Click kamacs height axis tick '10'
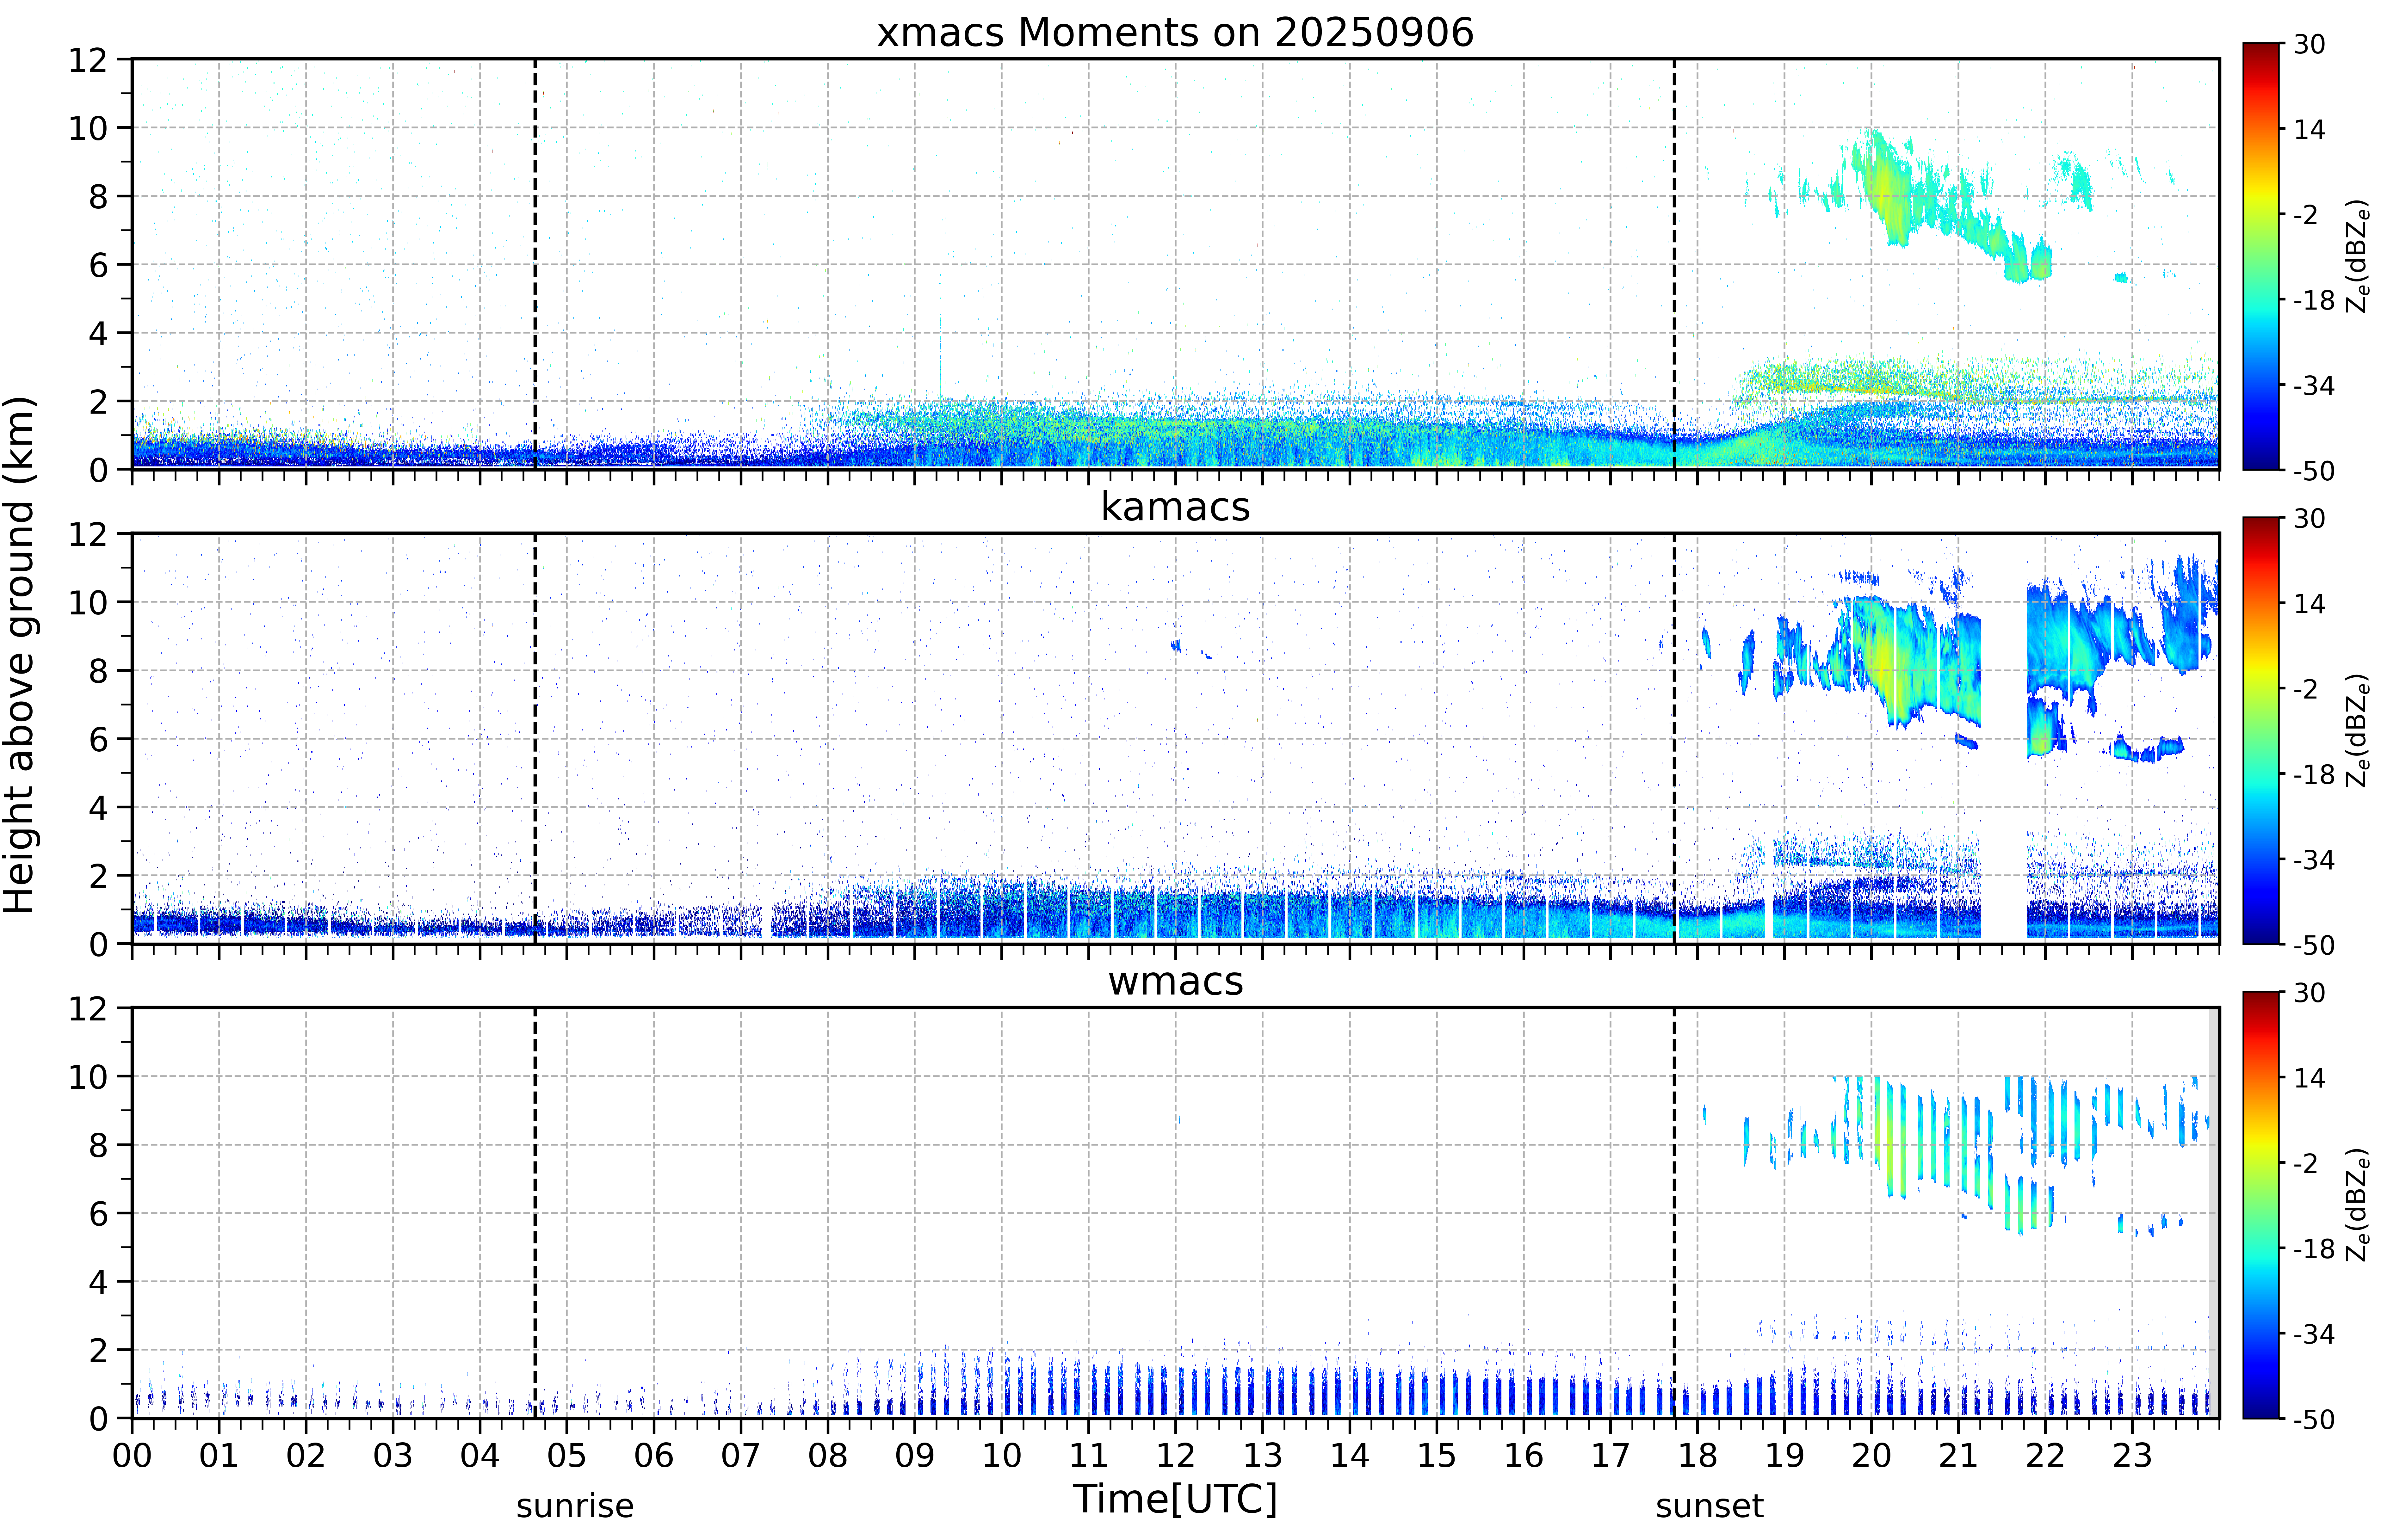2387x1540 pixels. [88, 602]
